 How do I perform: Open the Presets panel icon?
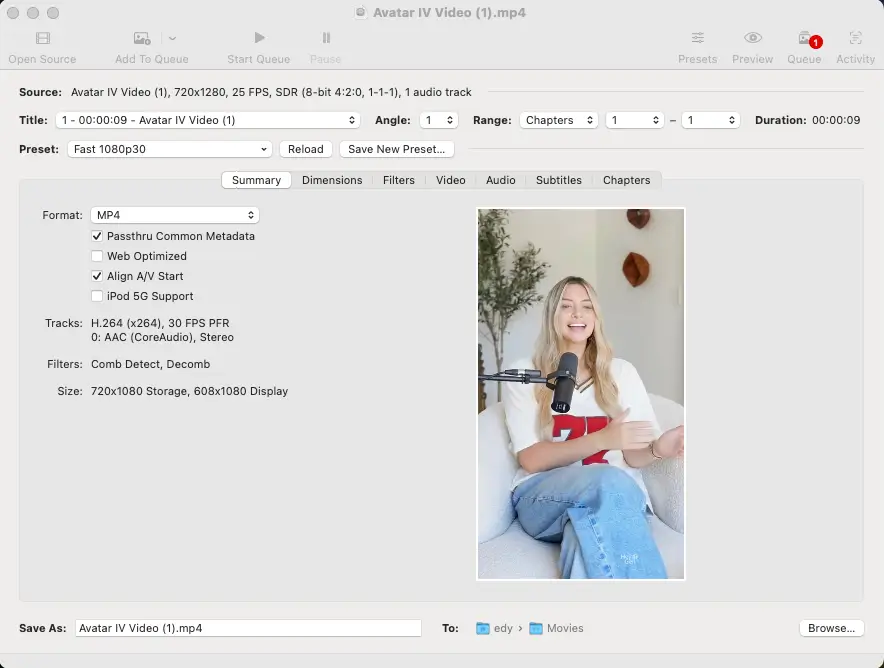click(697, 39)
